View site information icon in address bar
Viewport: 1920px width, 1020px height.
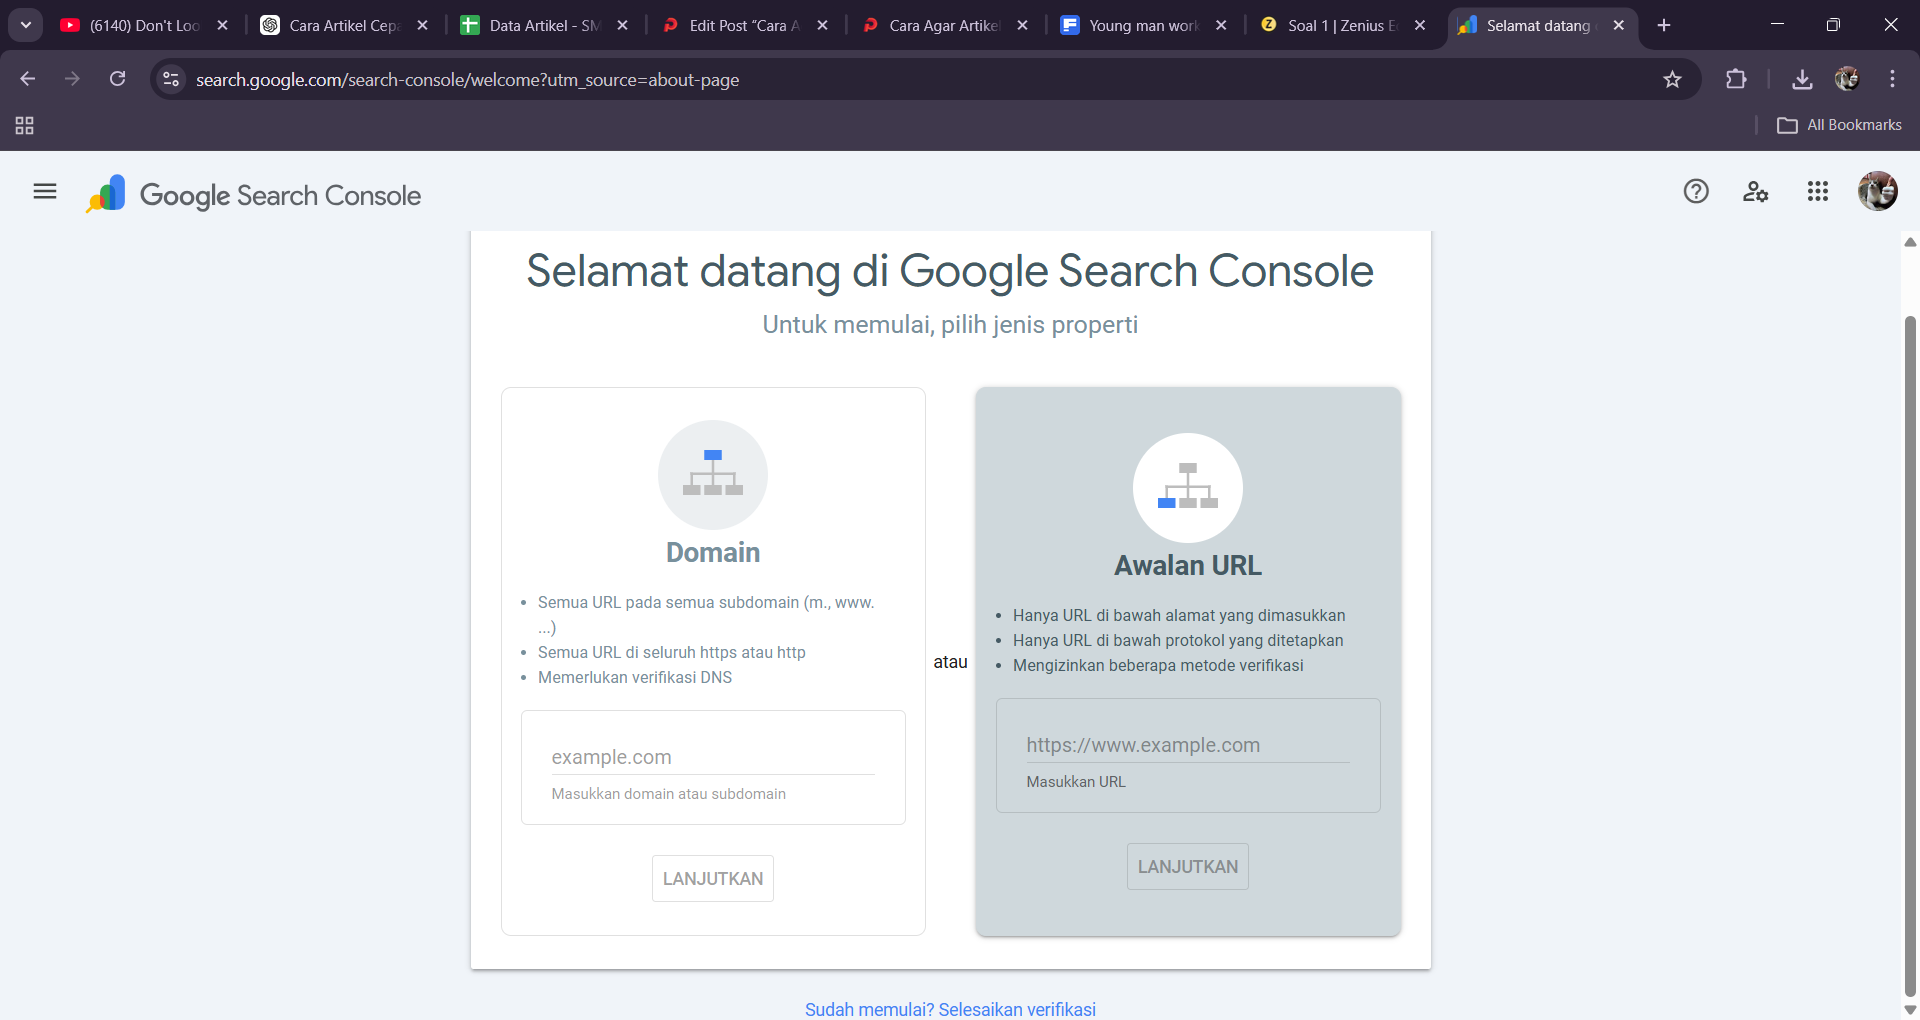click(171, 79)
